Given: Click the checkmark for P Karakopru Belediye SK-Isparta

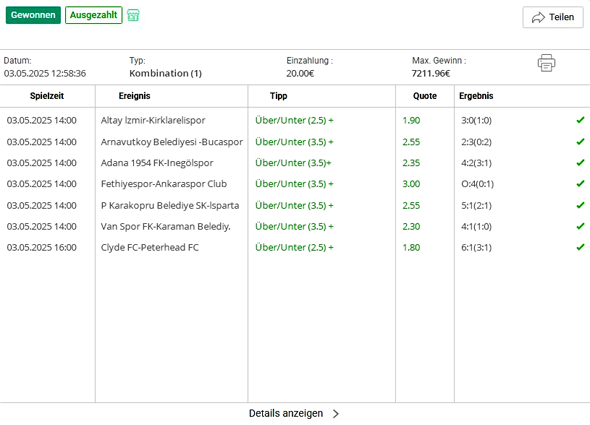Looking at the screenshot, I should pos(580,205).
